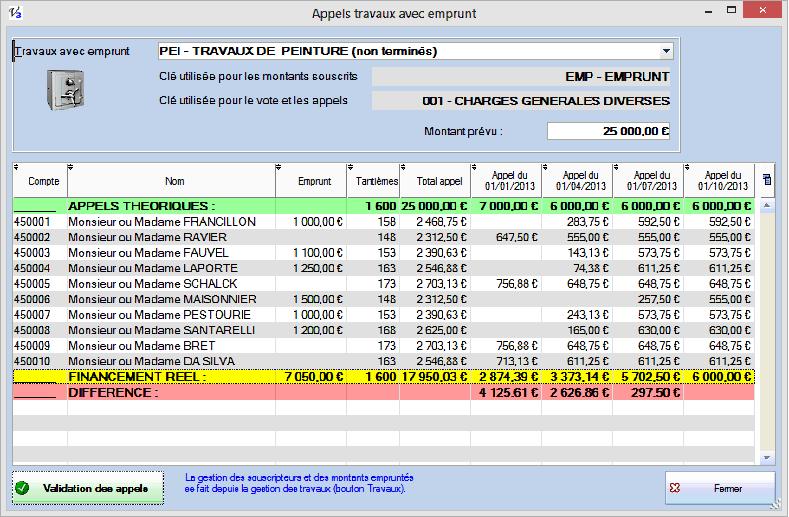Image resolution: width=789 pixels, height=517 pixels.
Task: Click 7 000,00 € in APPELS THEORIQUES row
Action: [509, 206]
